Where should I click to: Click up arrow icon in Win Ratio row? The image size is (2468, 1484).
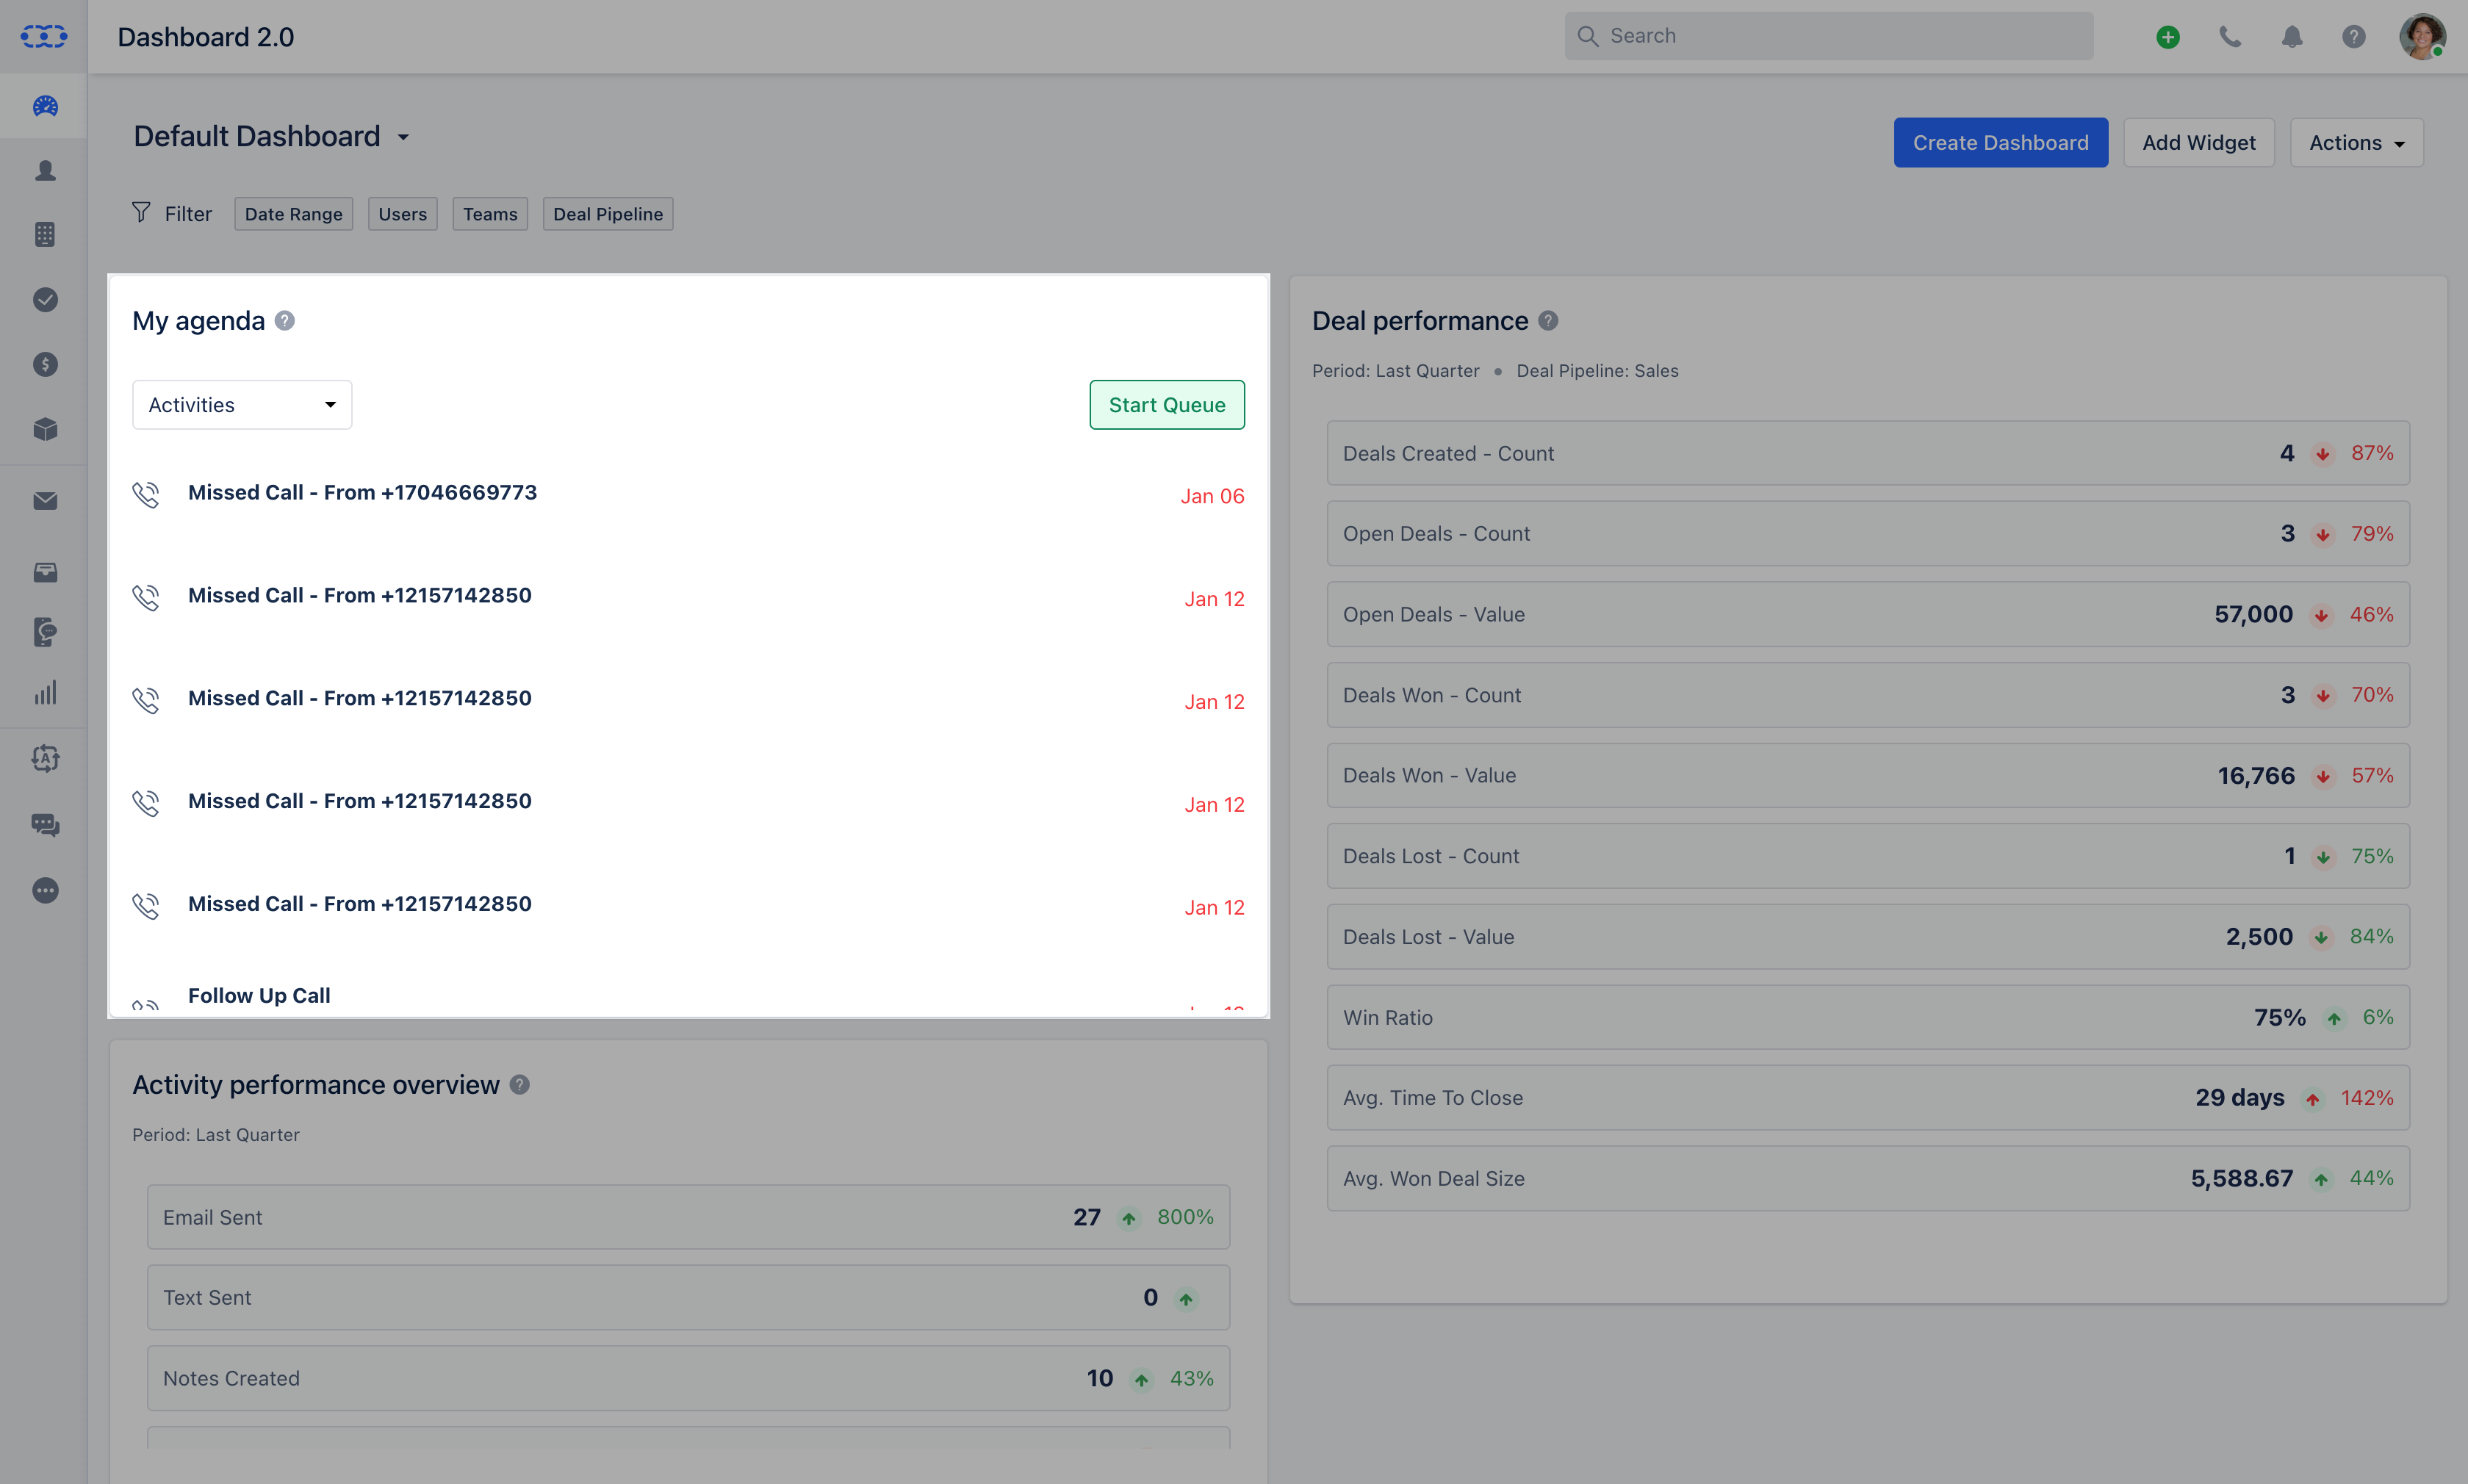(2334, 1019)
